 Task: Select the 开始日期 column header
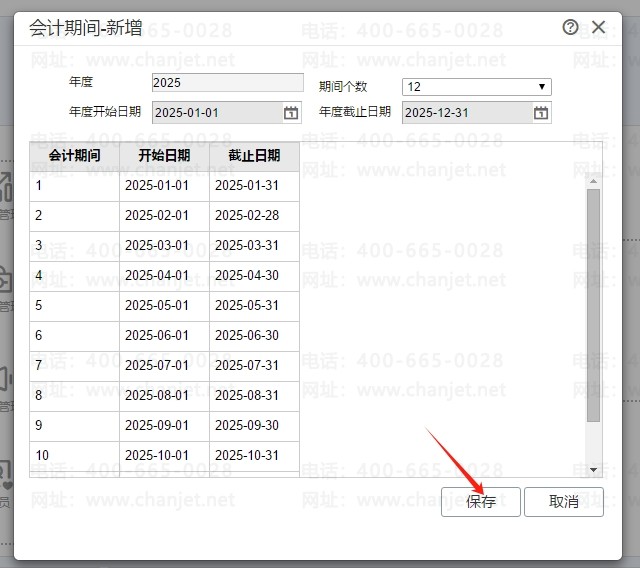(x=164, y=156)
